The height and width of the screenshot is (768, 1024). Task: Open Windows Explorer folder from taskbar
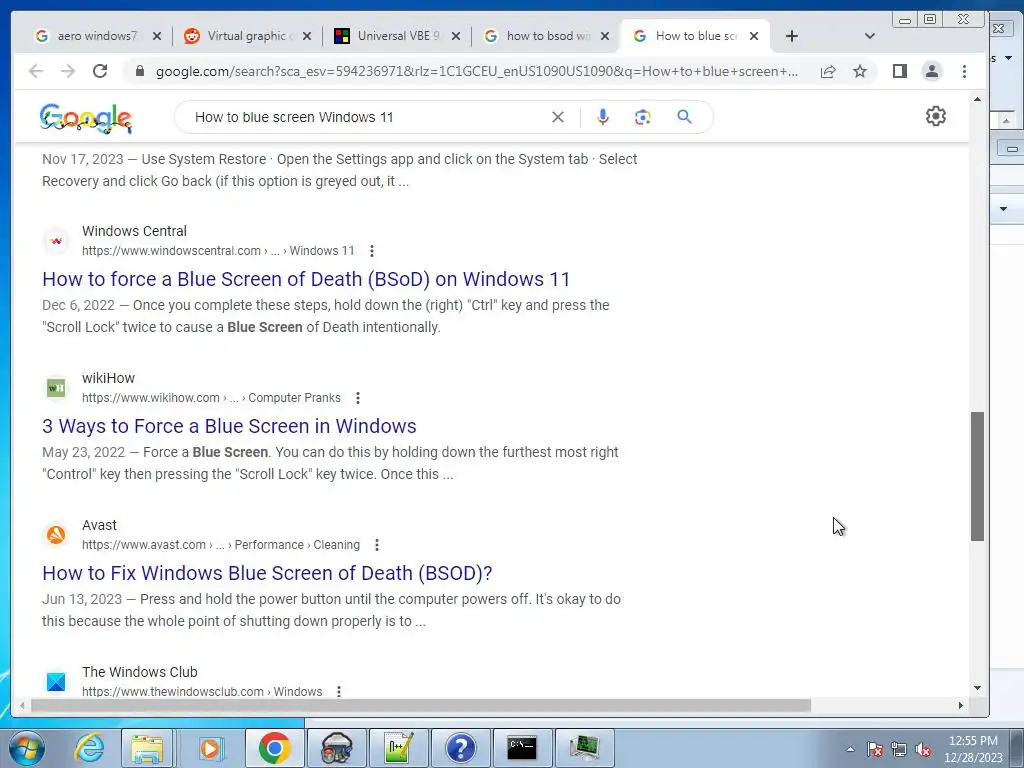pyautogui.click(x=147, y=748)
